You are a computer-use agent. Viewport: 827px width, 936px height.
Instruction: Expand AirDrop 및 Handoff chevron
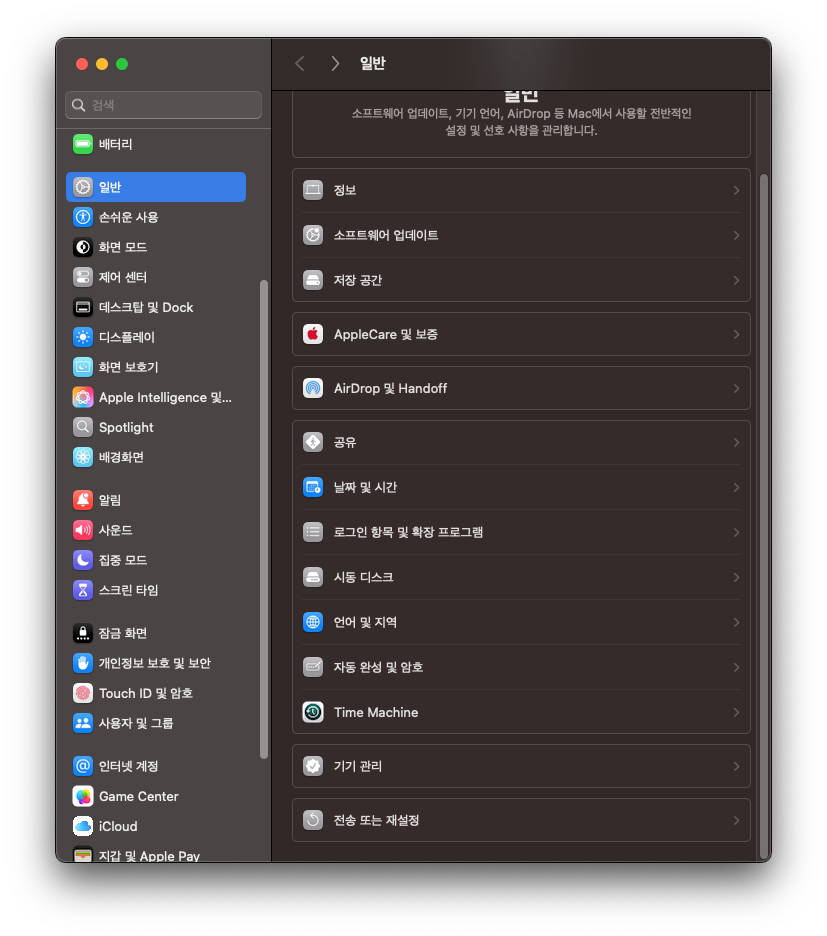[736, 388]
